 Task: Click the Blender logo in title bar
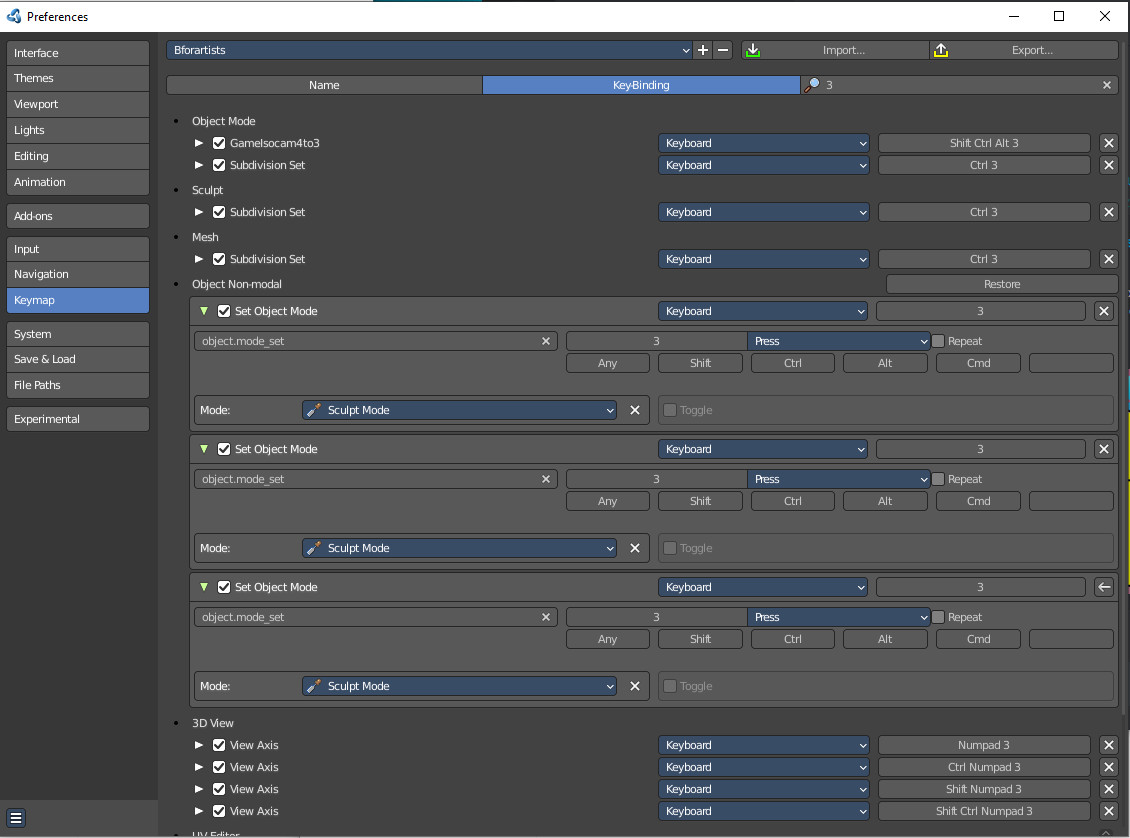(14, 16)
